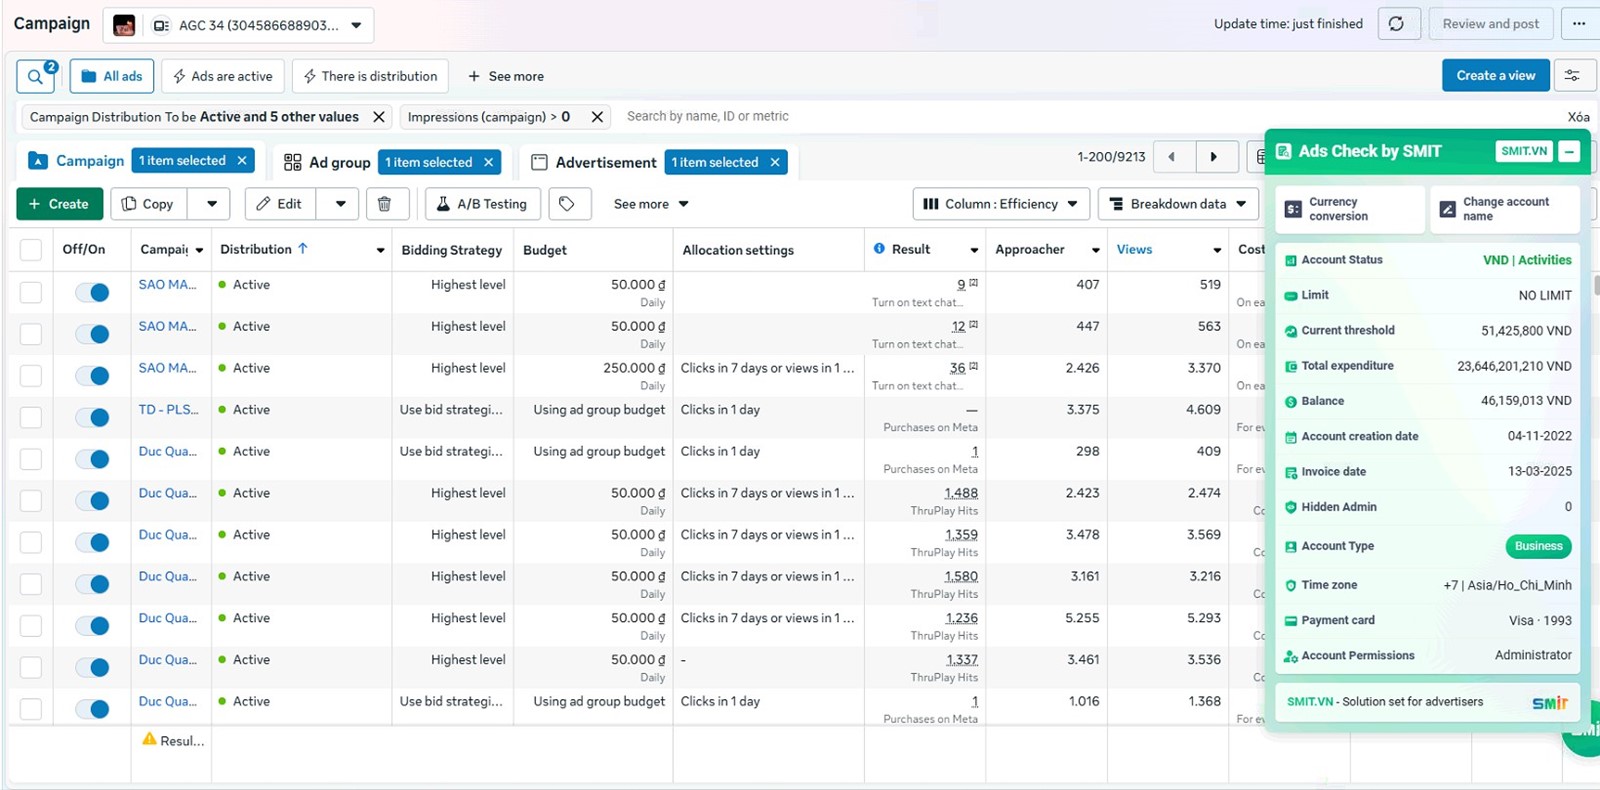Open the three-dots more options menu
The width and height of the screenshot is (1600, 790).
(x=1579, y=24)
